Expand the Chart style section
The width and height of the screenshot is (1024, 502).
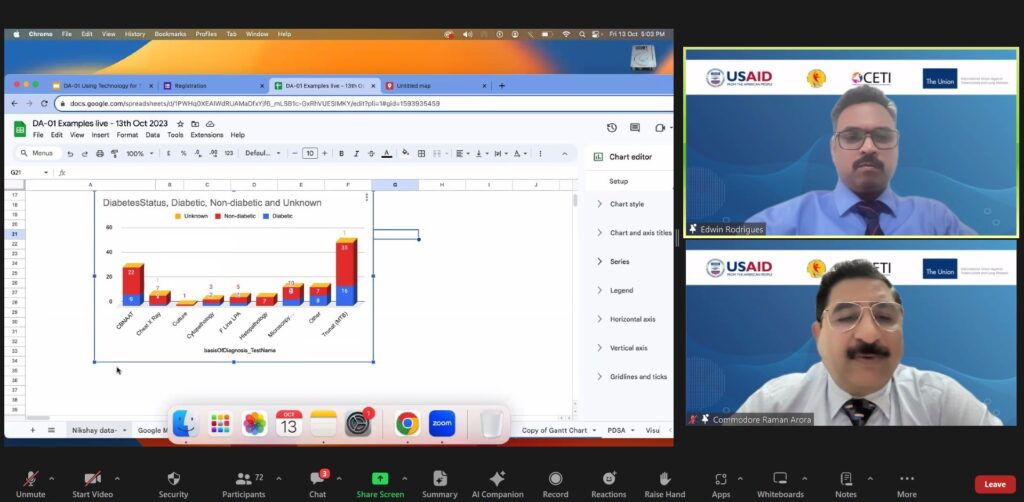coord(626,204)
